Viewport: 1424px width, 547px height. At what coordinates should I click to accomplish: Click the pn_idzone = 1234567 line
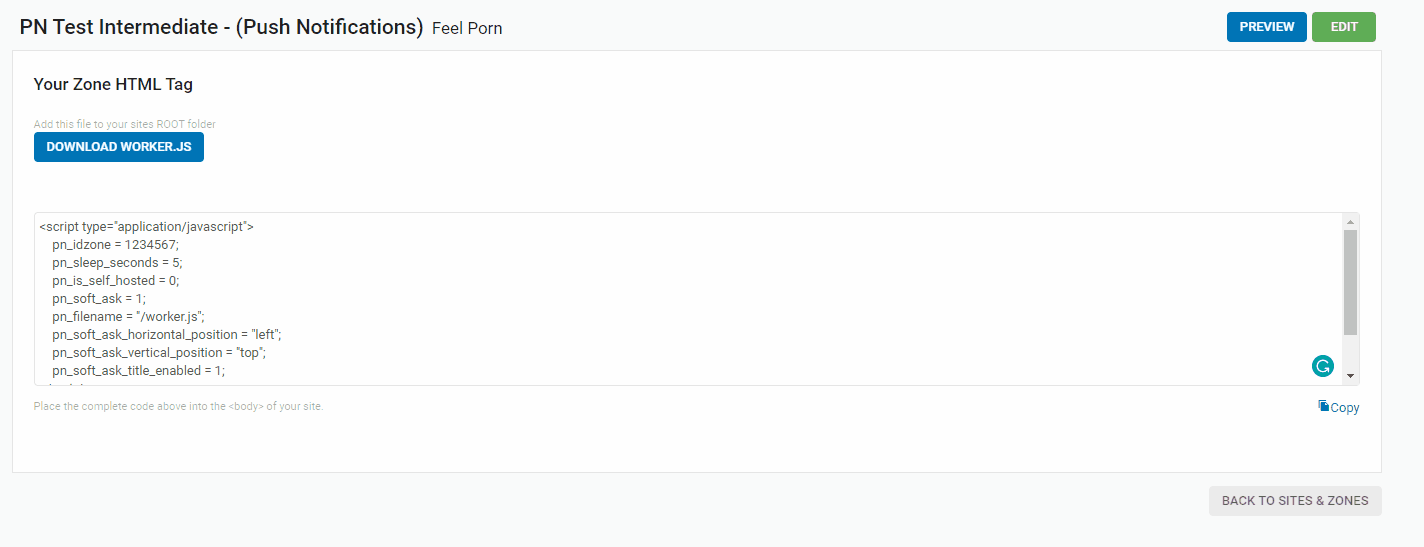(x=116, y=245)
